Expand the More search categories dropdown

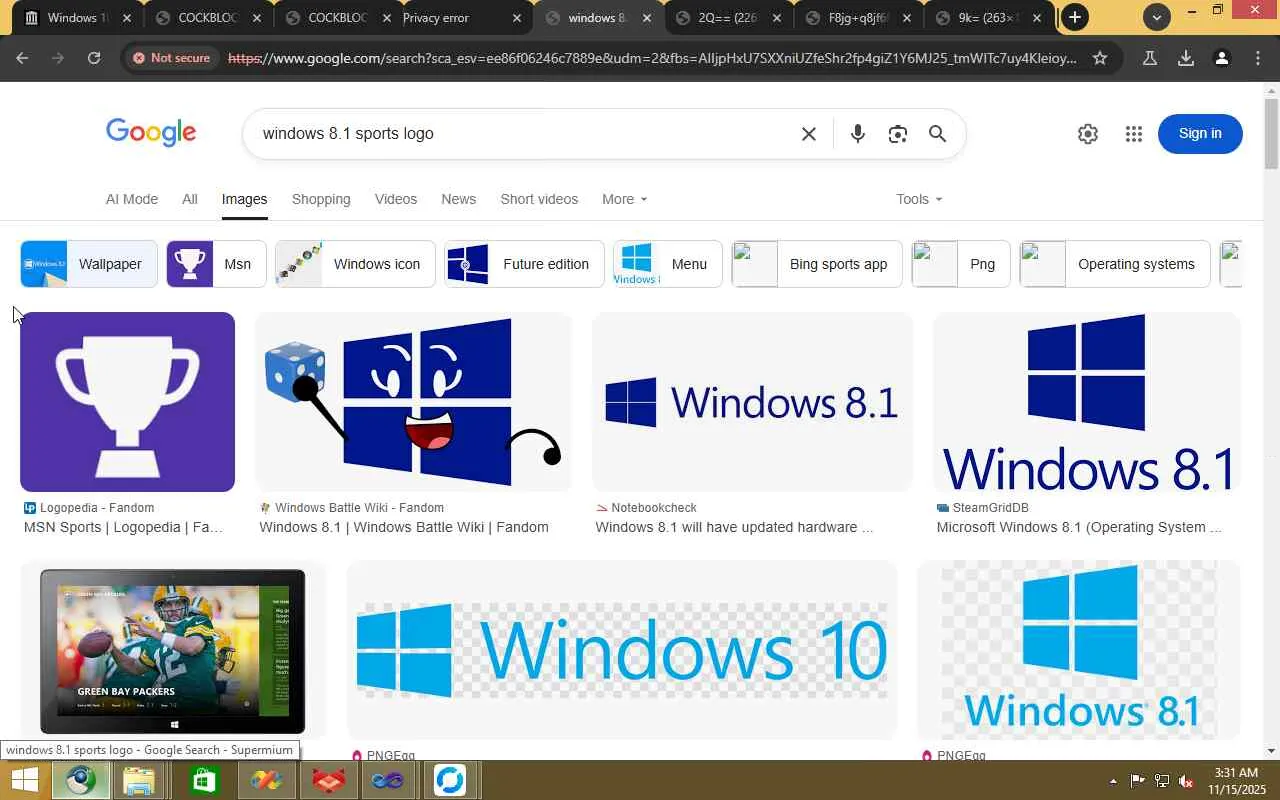click(624, 199)
